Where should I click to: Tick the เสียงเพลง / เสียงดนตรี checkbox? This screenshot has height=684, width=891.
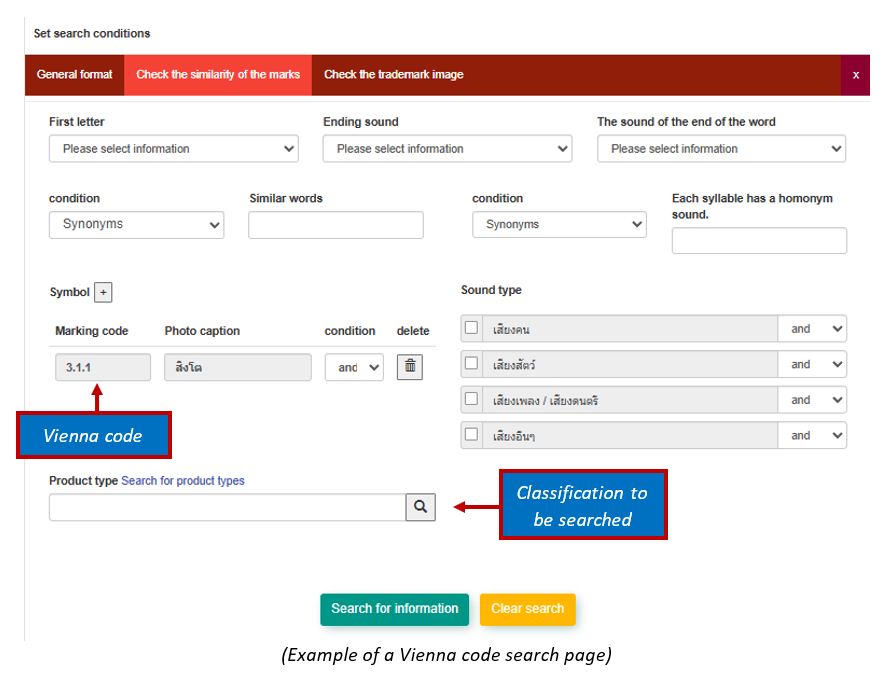pos(471,400)
